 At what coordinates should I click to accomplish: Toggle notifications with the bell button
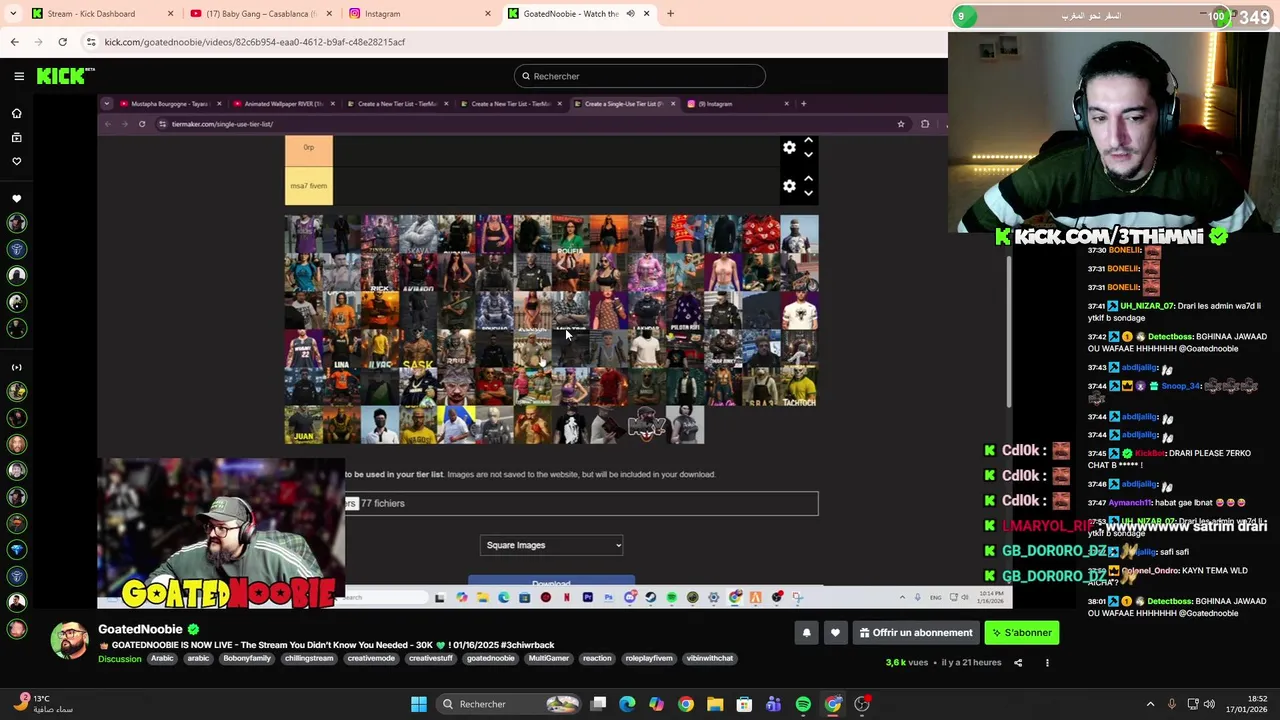click(806, 633)
